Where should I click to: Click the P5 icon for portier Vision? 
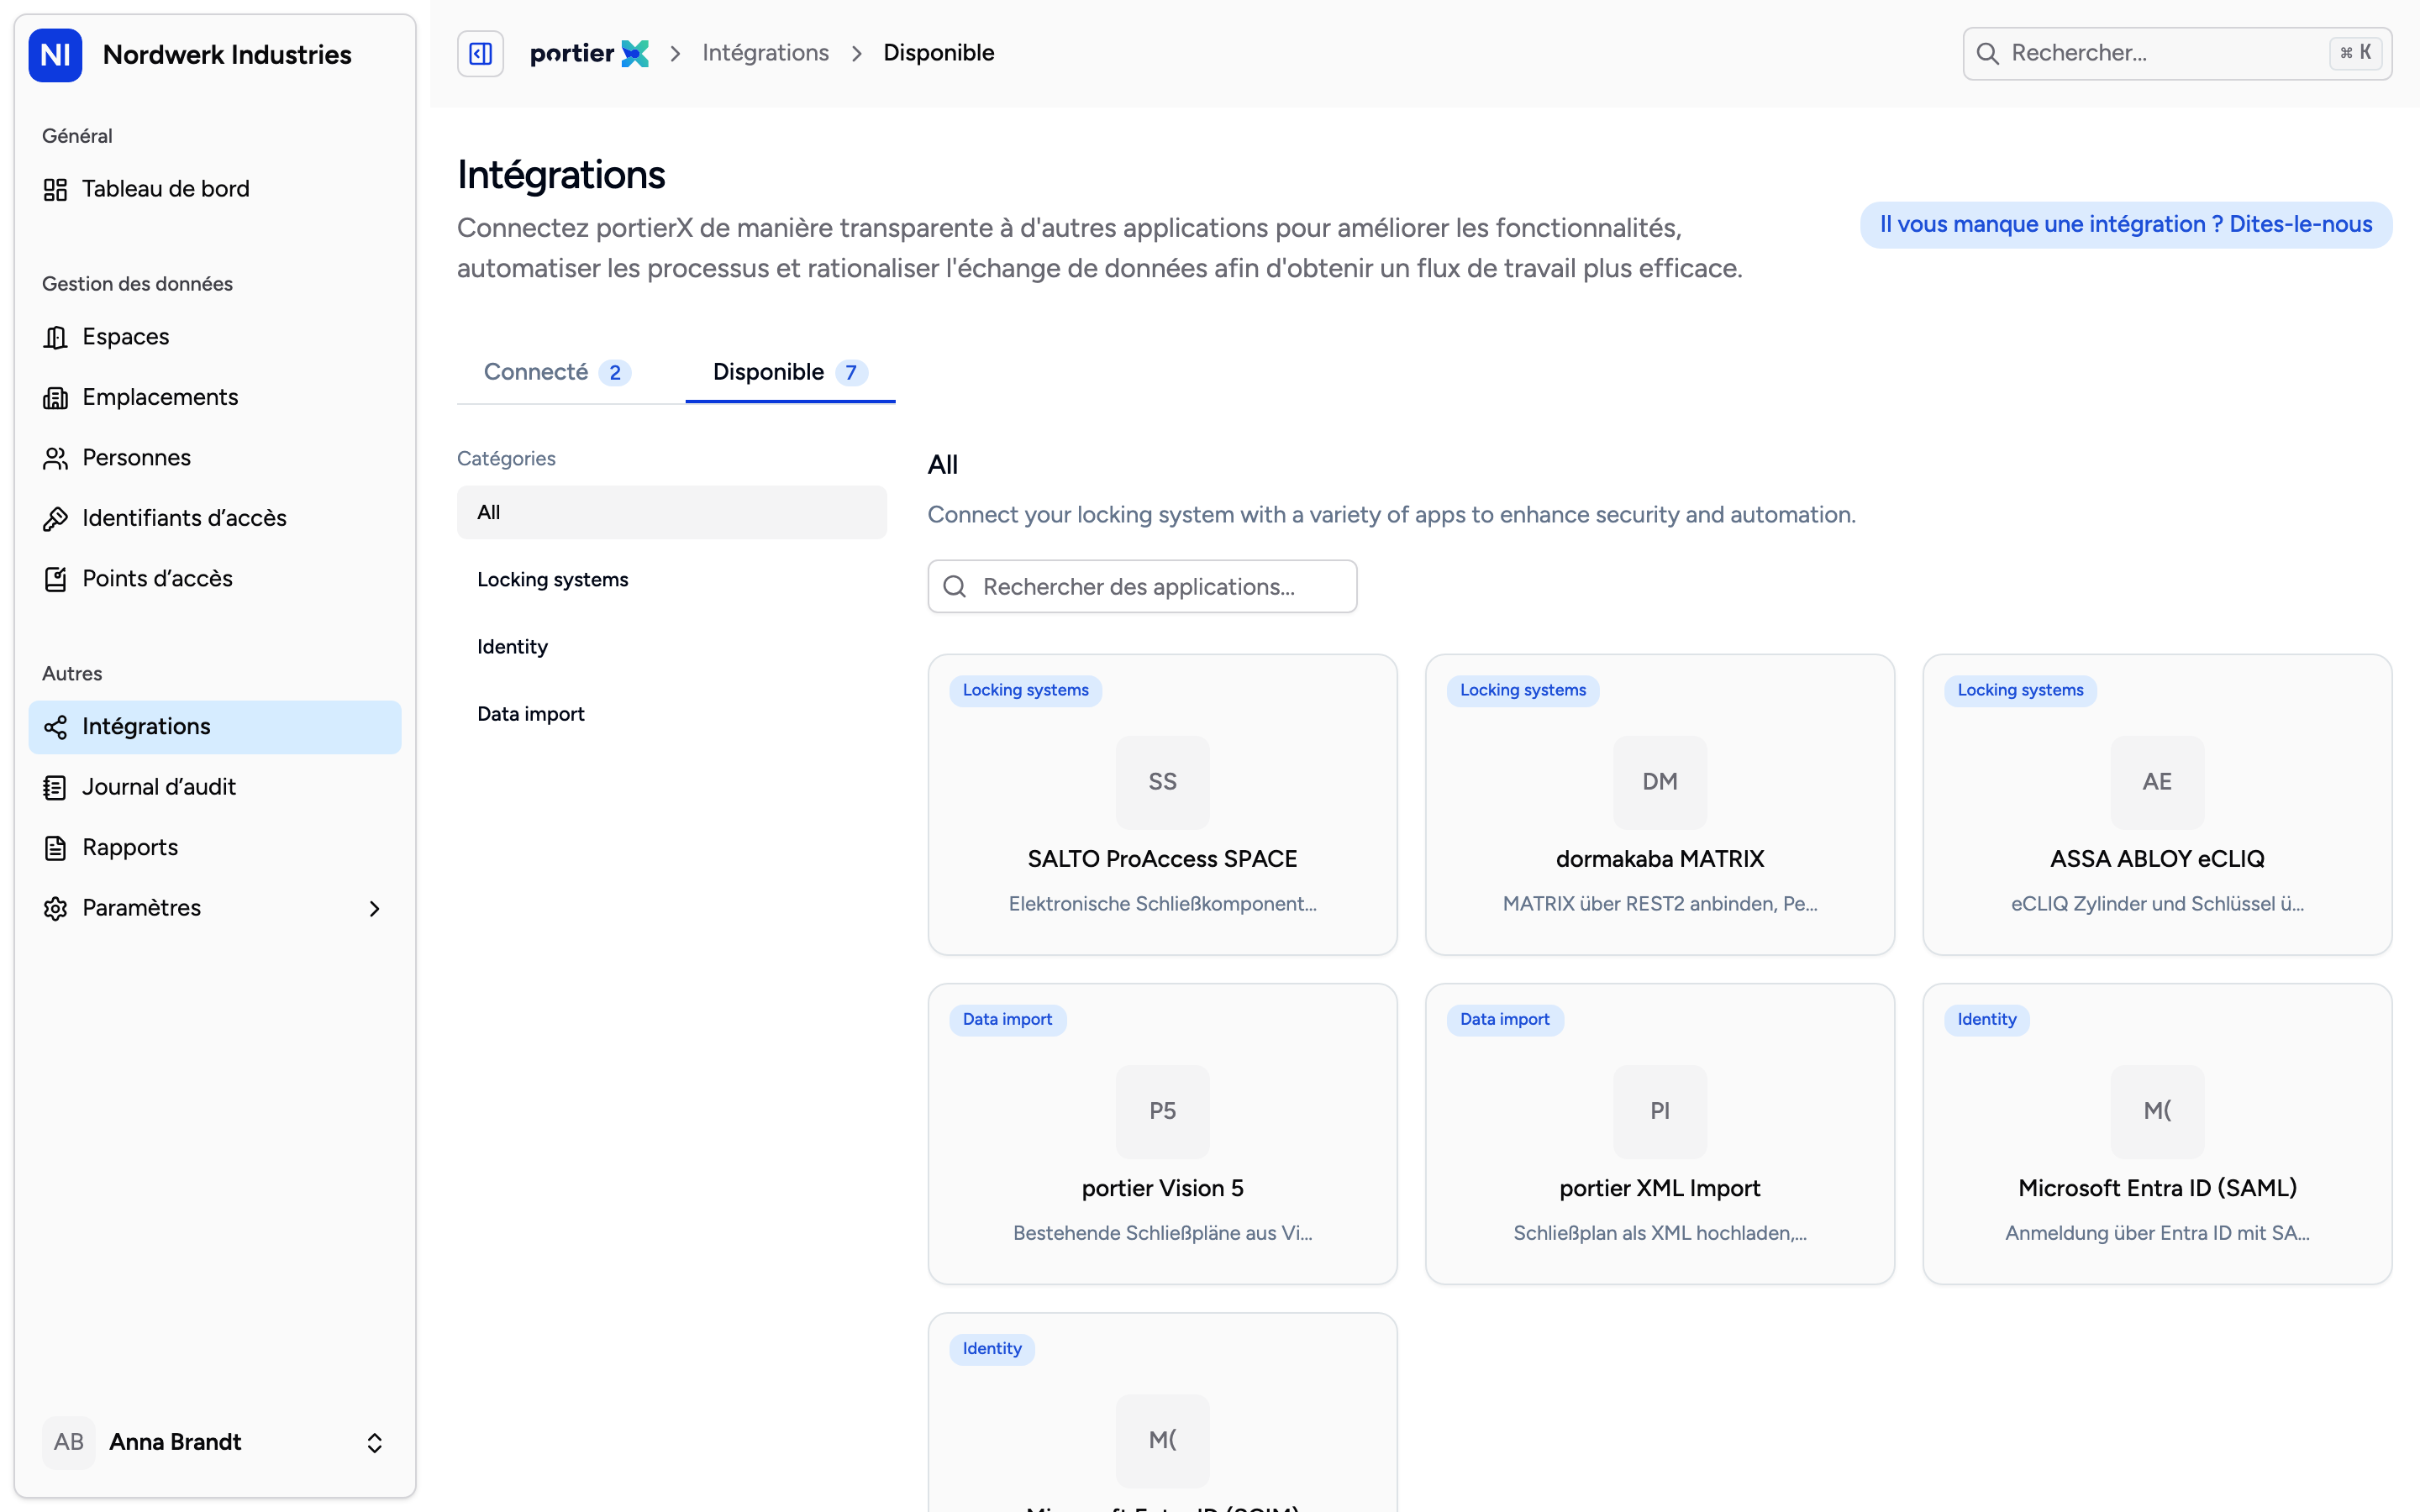tap(1162, 1111)
